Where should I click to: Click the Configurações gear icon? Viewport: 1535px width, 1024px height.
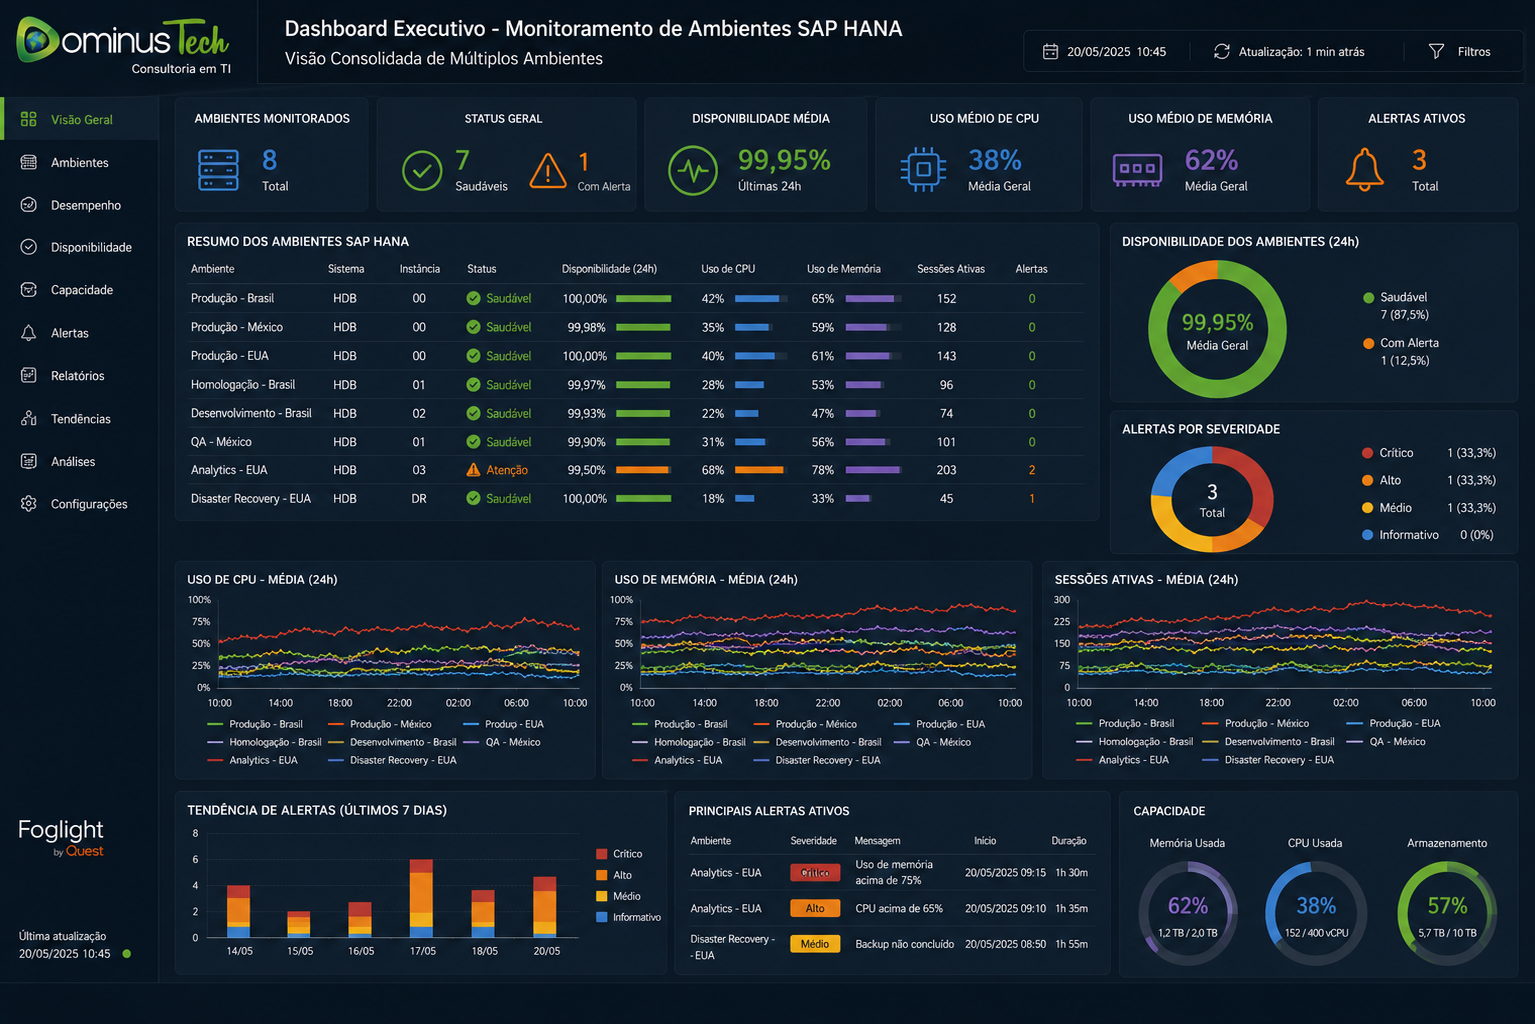(29, 504)
